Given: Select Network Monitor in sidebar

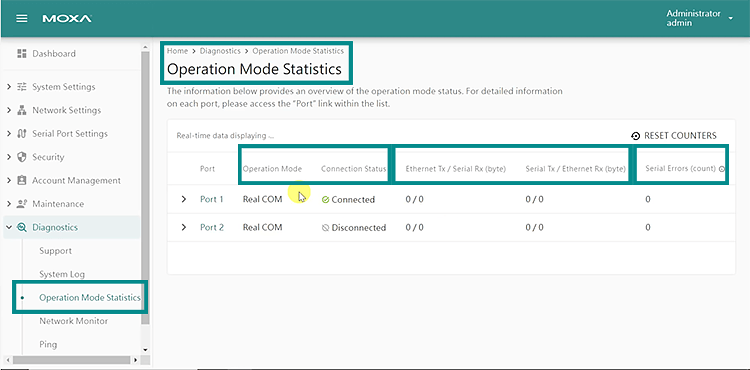Looking at the screenshot, I should 74,321.
